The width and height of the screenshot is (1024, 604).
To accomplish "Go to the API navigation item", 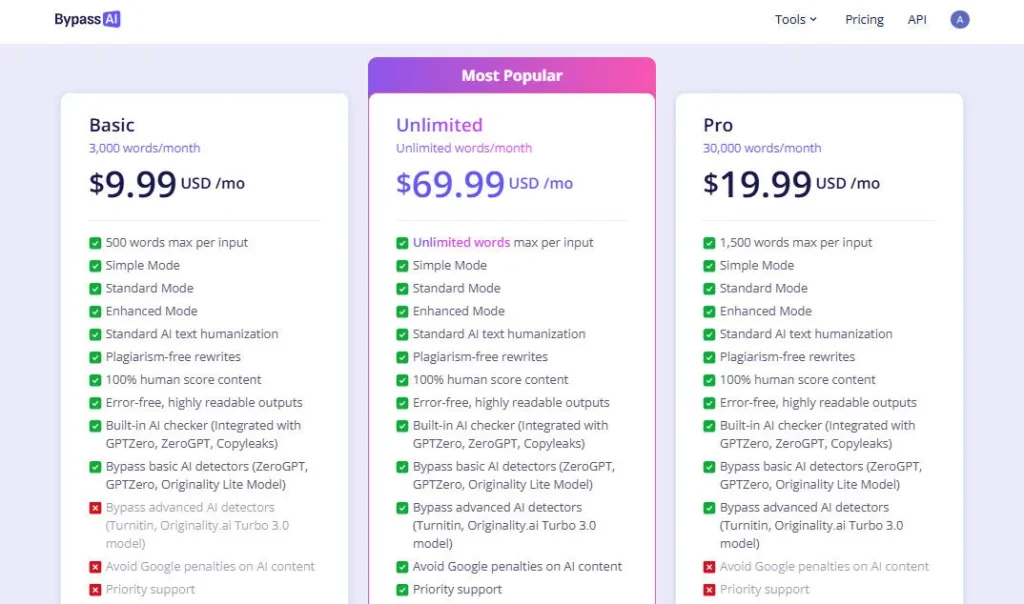I will pos(917,19).
